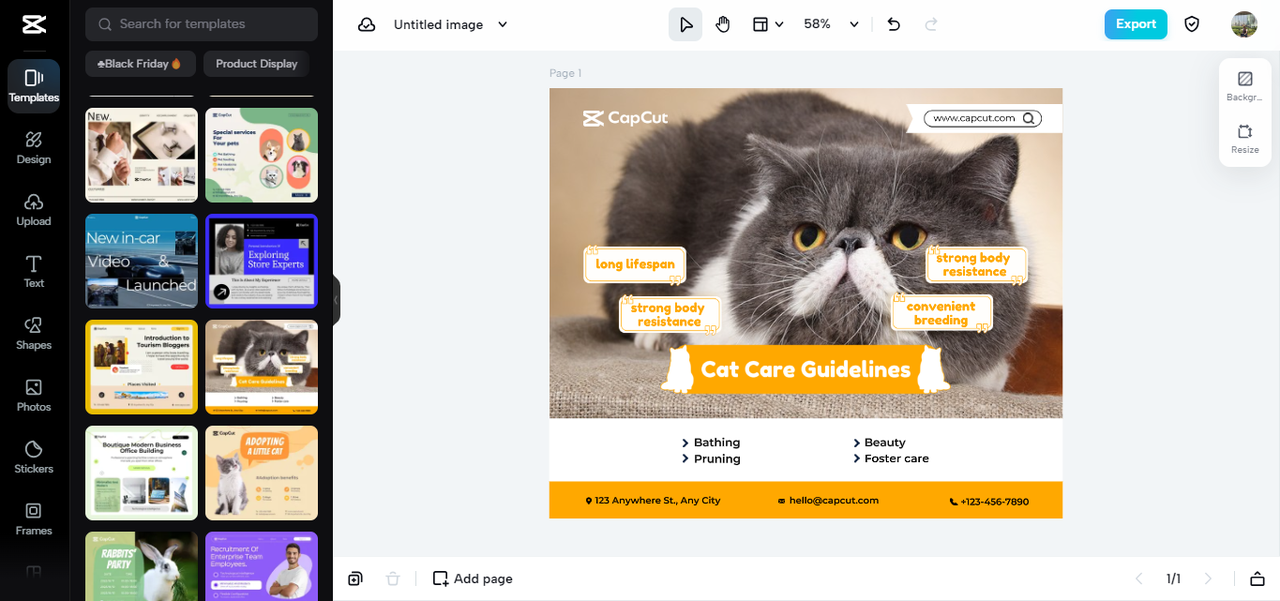This screenshot has width=1280, height=601.
Task: Choose the Exploring Store Experts template
Action: point(262,260)
